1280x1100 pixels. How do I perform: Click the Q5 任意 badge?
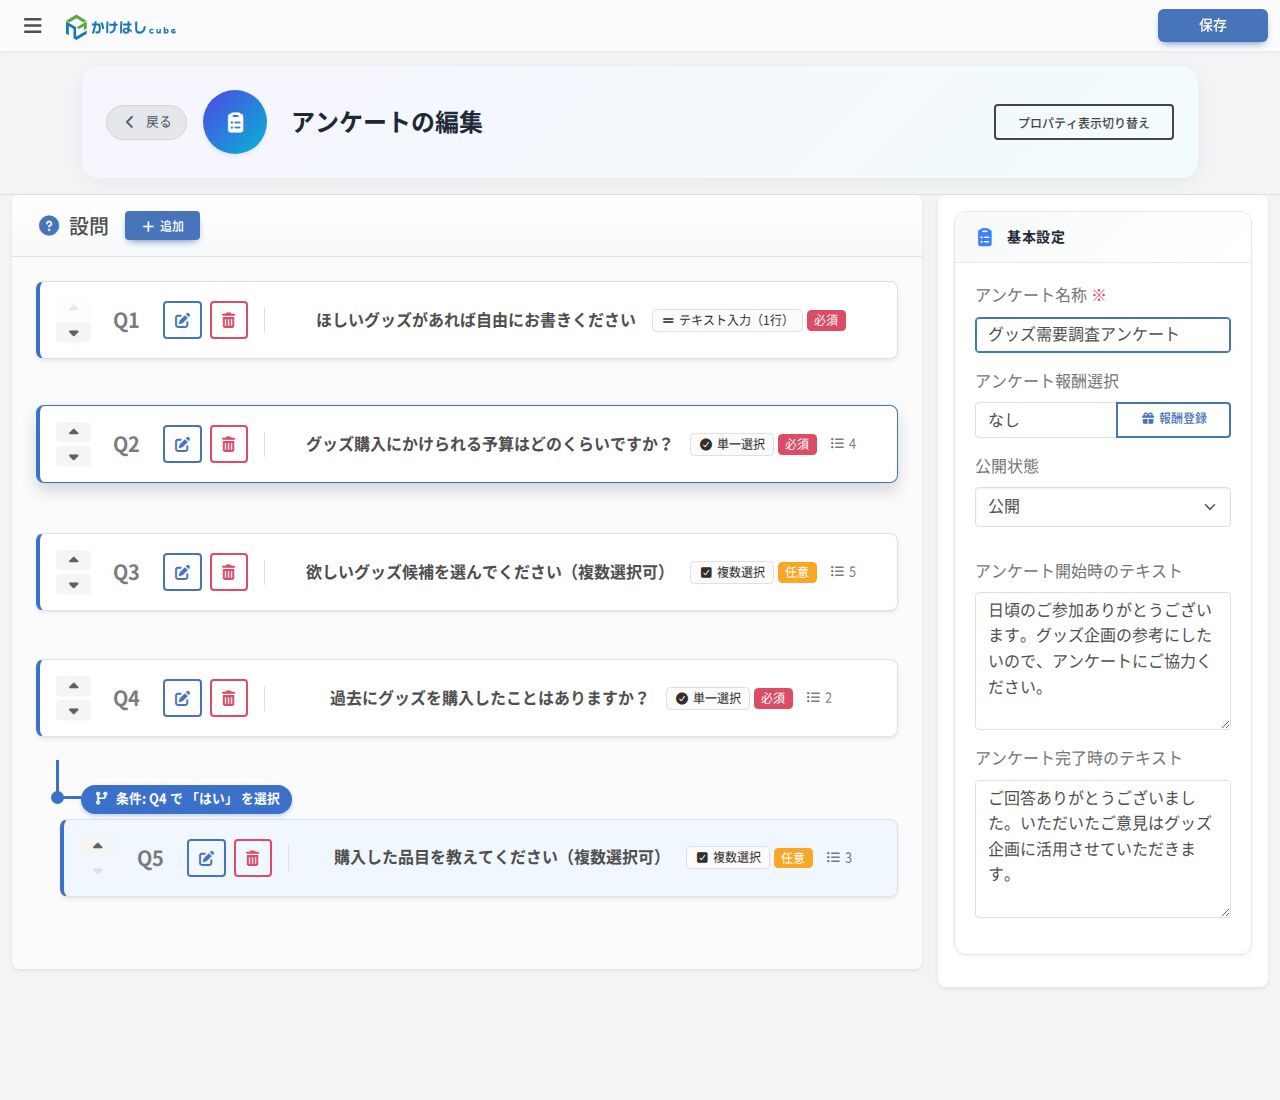793,858
